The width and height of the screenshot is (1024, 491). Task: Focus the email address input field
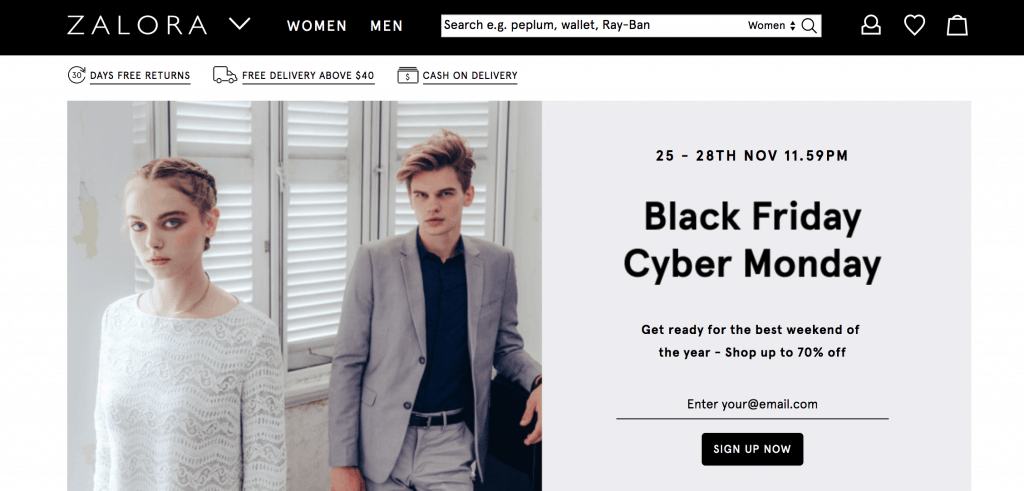click(x=752, y=404)
